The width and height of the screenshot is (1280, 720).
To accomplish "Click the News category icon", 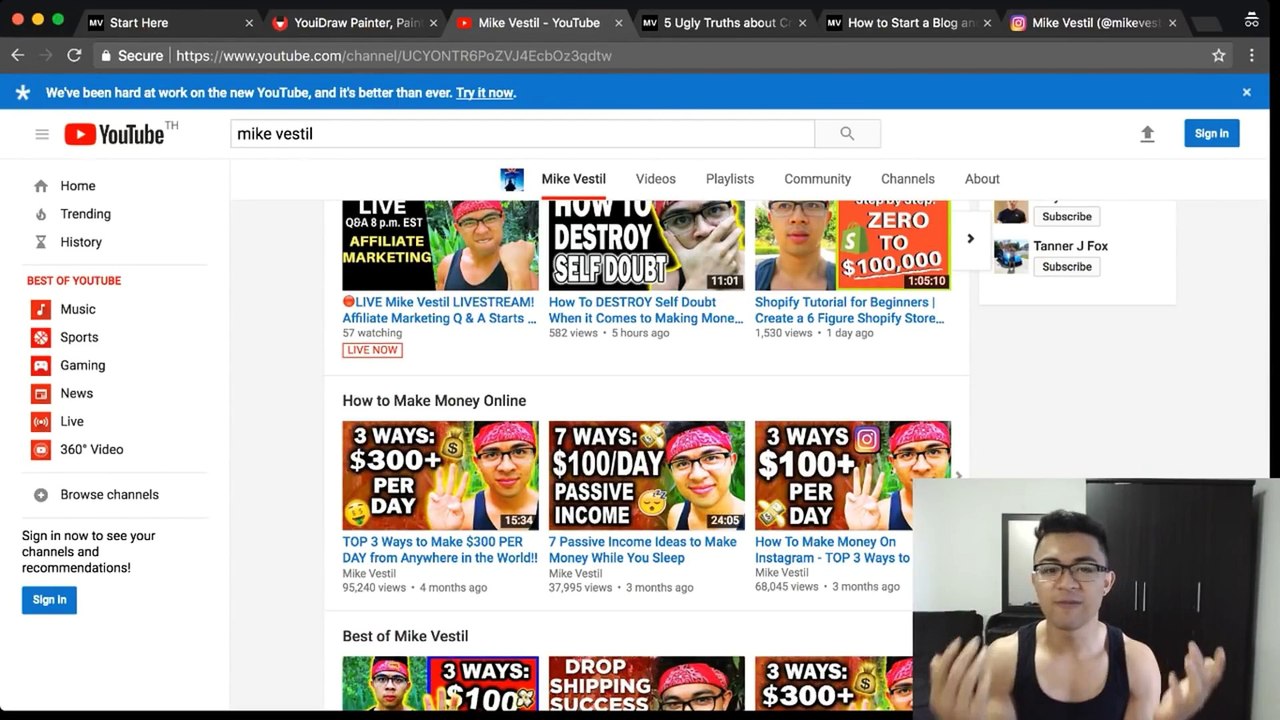I will click(41, 394).
